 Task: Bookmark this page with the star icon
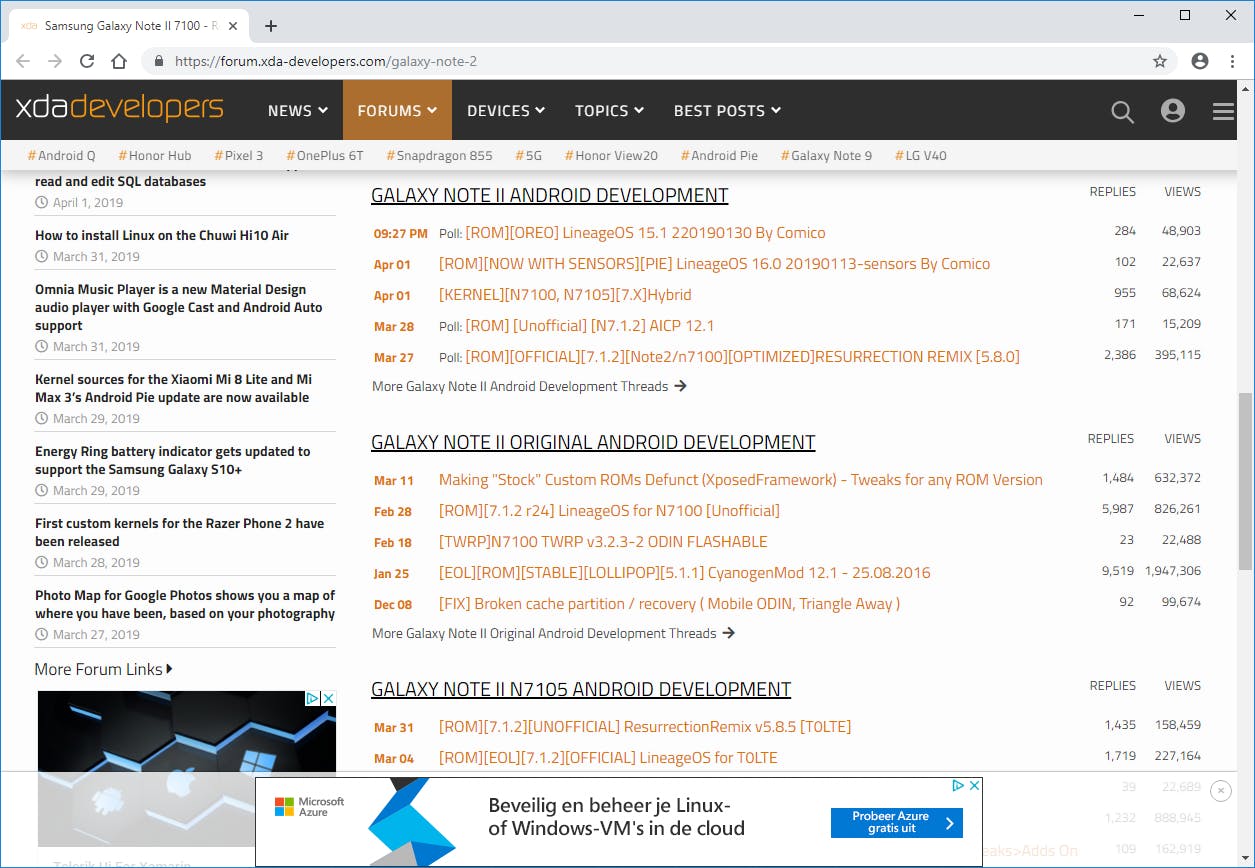coord(1160,61)
